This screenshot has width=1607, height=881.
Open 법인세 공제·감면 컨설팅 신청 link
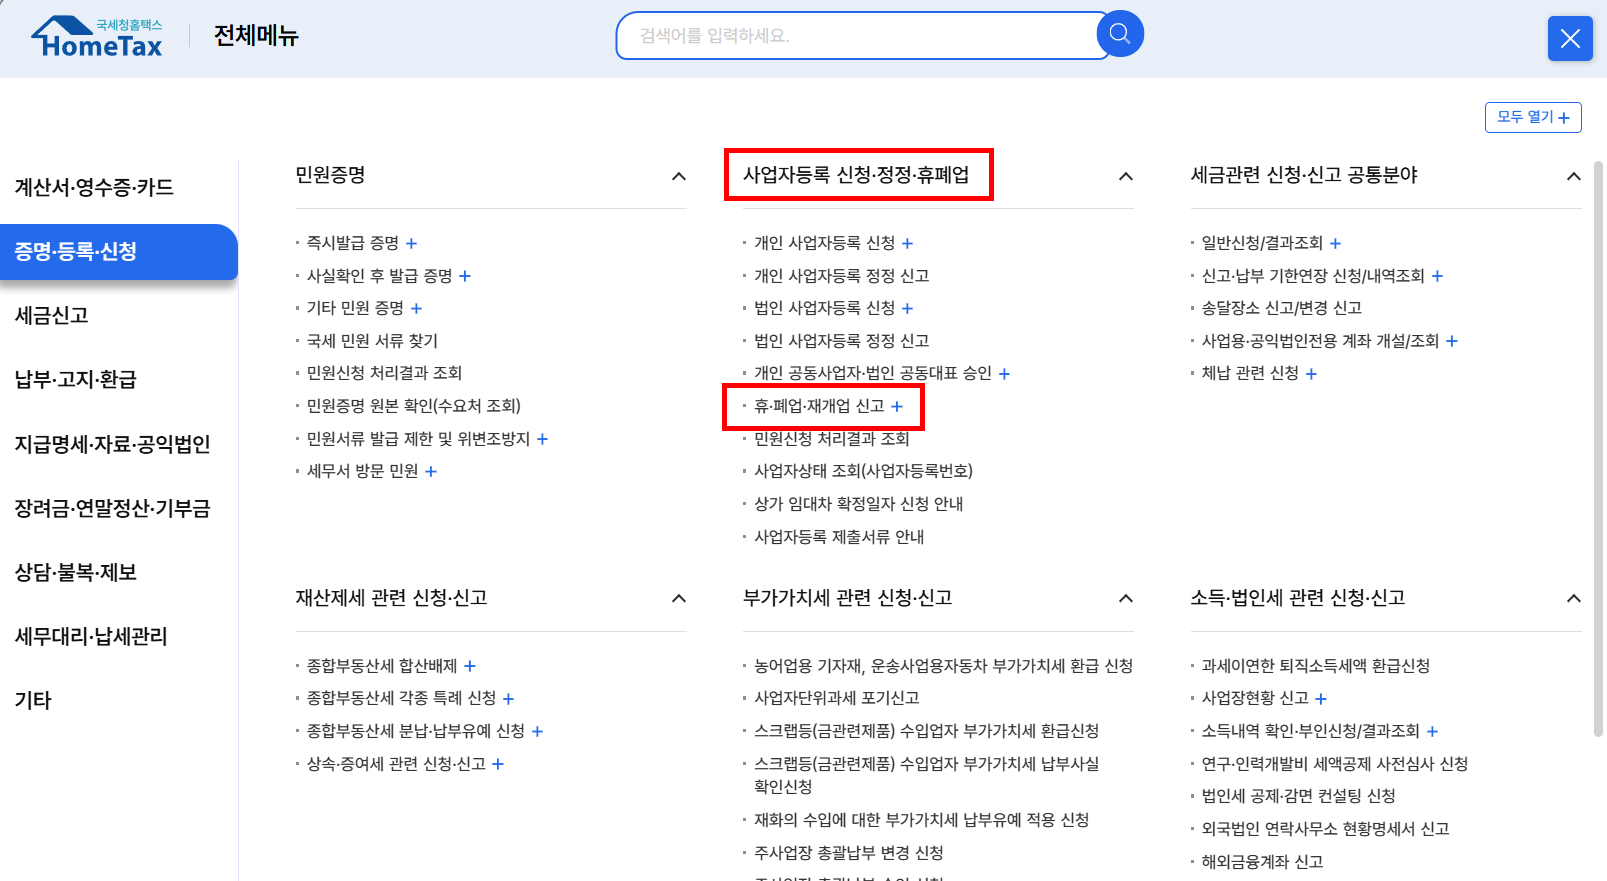pos(1298,796)
